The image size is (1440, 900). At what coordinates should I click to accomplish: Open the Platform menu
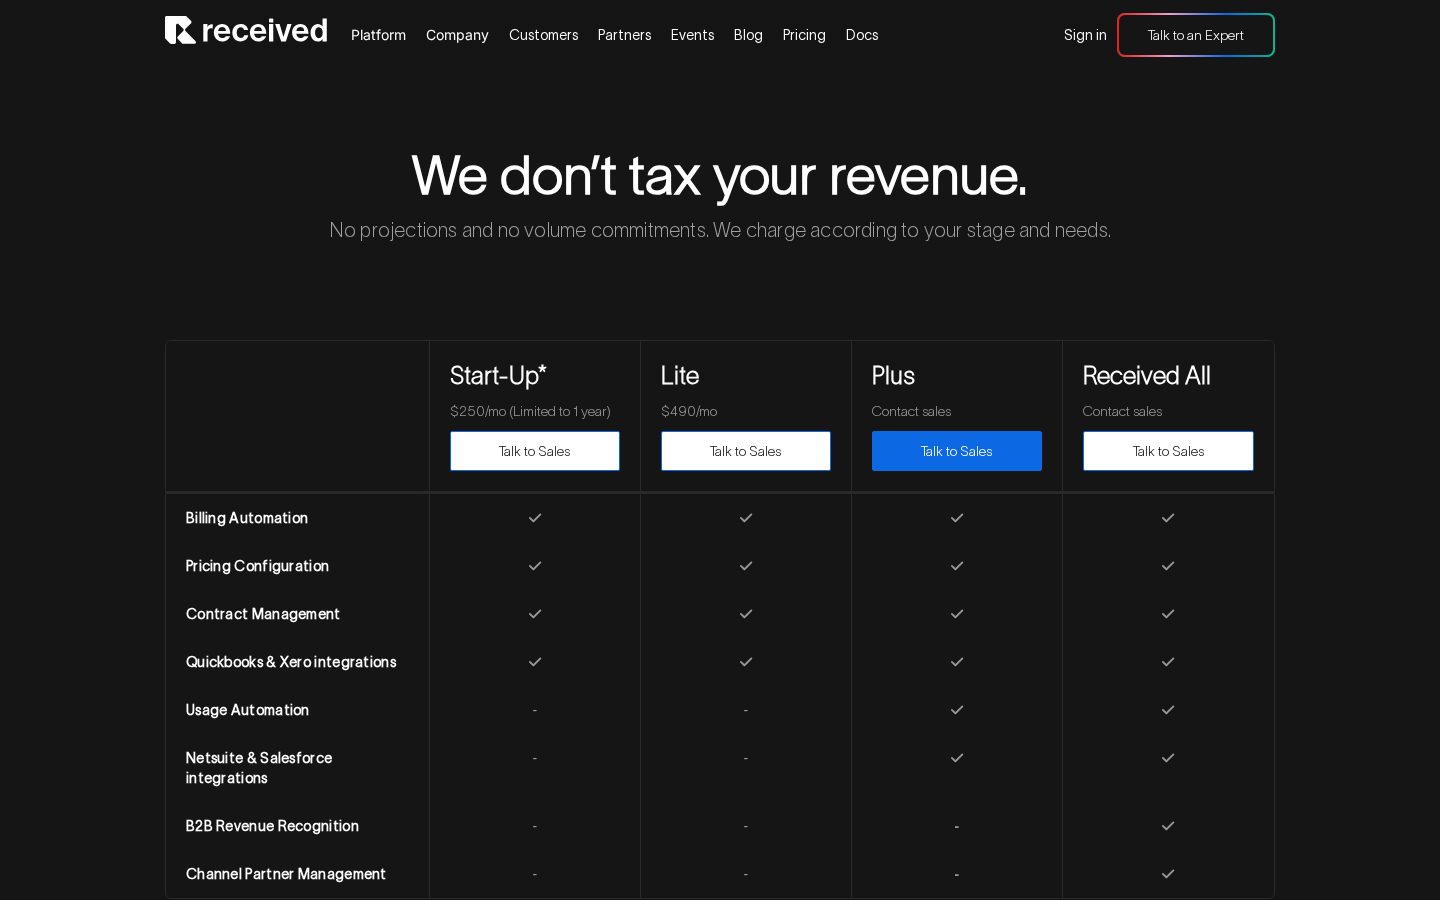click(378, 35)
